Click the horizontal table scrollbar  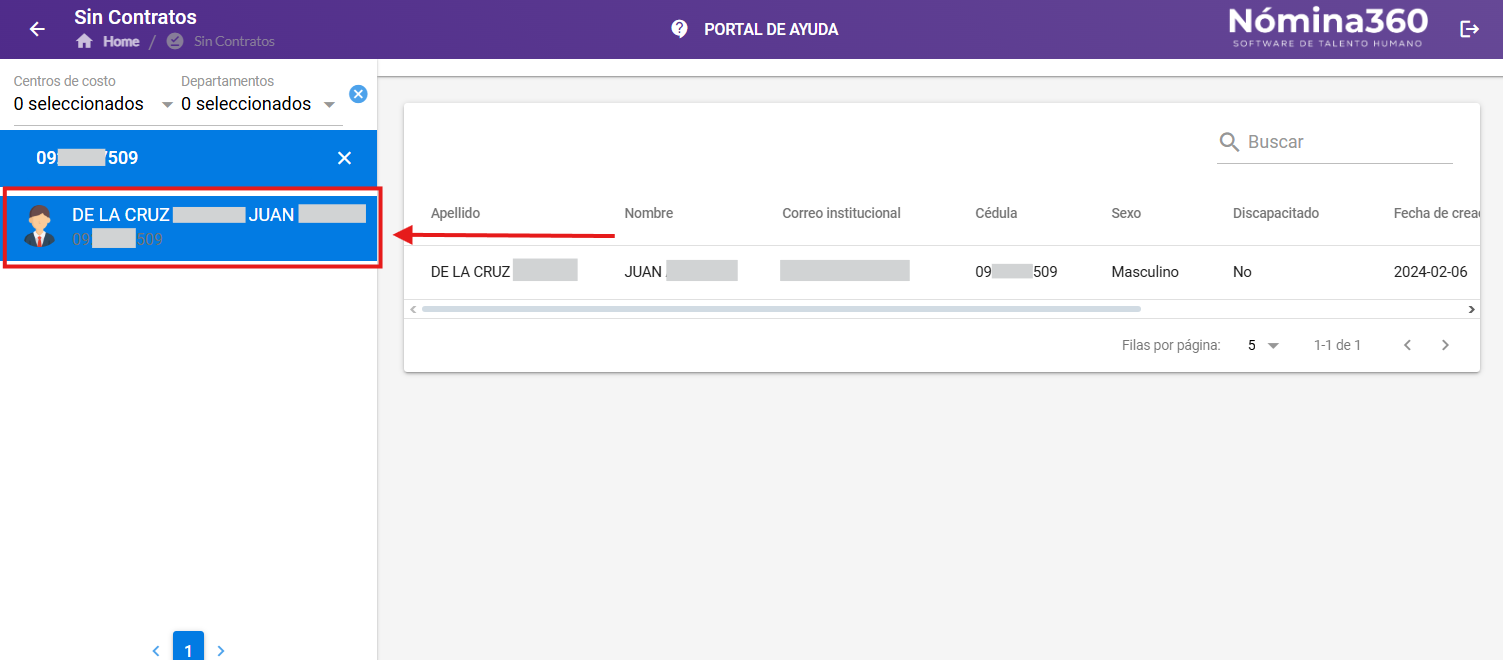tap(781, 309)
